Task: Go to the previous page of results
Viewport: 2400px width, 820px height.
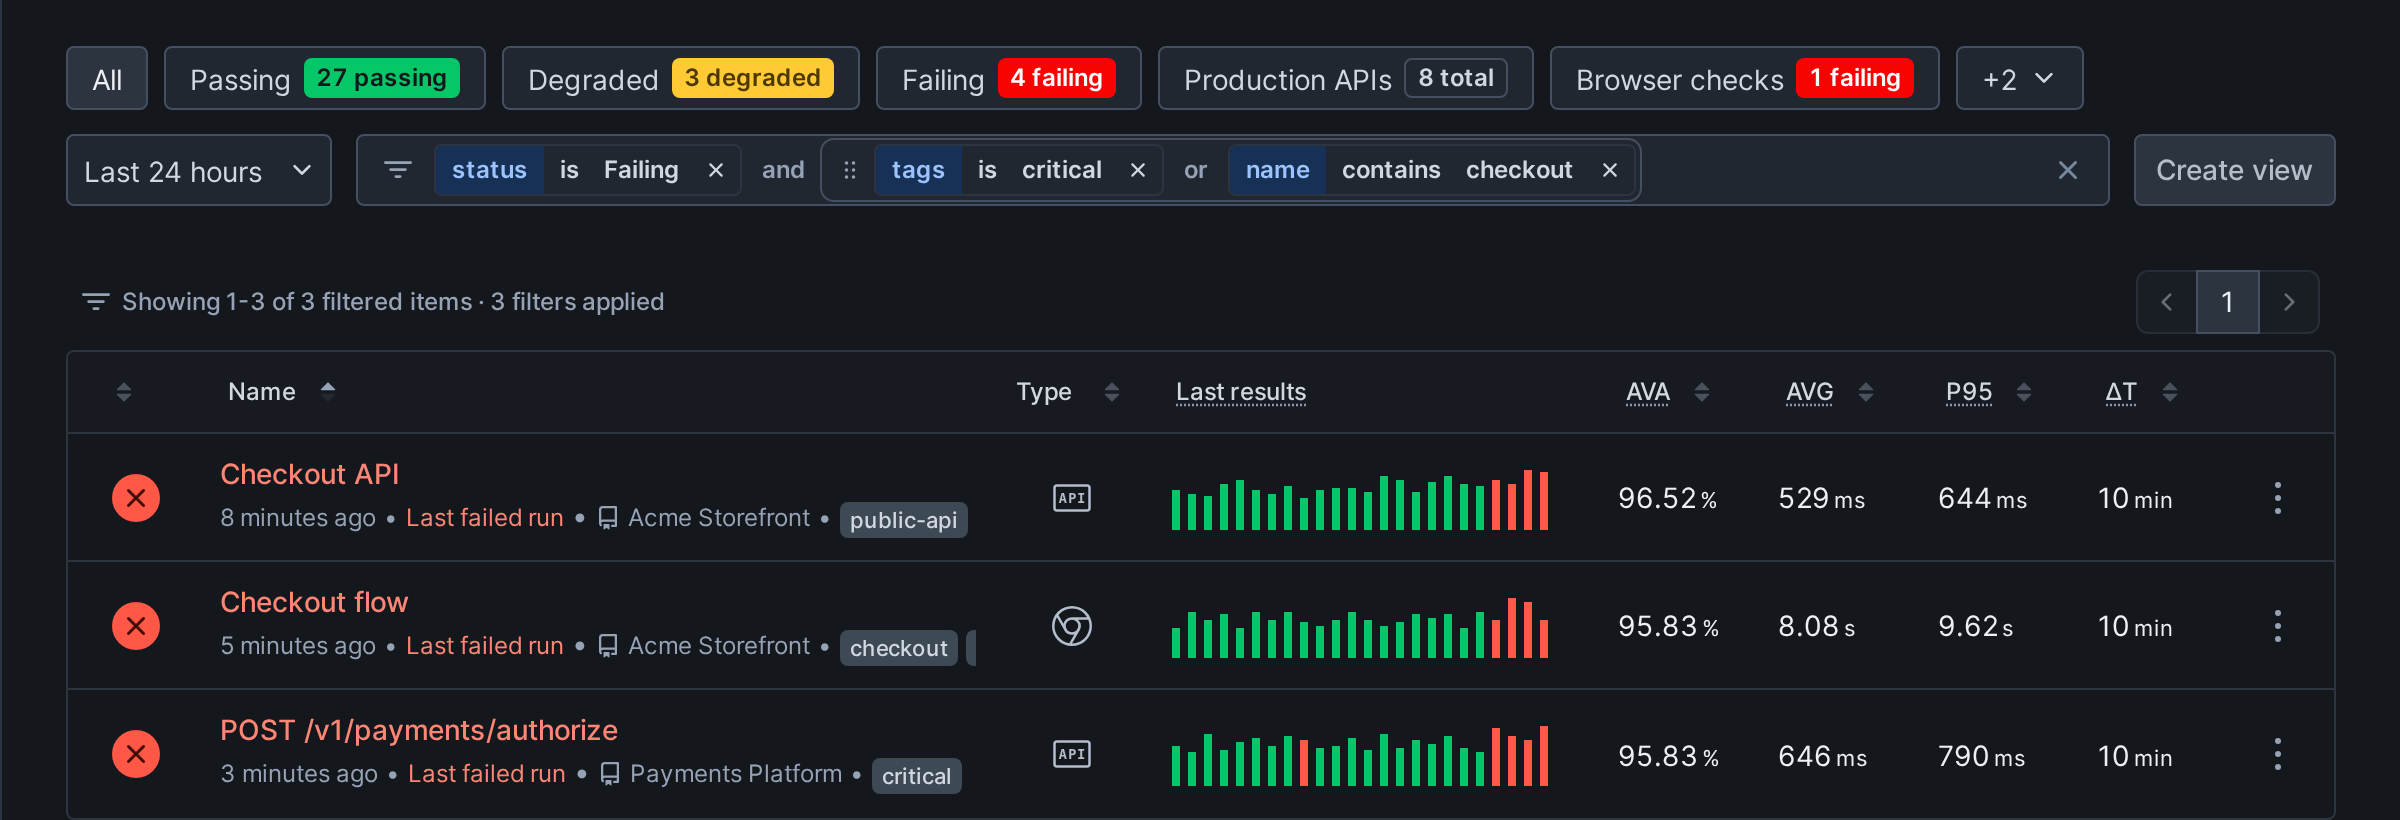Action: coord(2167,302)
